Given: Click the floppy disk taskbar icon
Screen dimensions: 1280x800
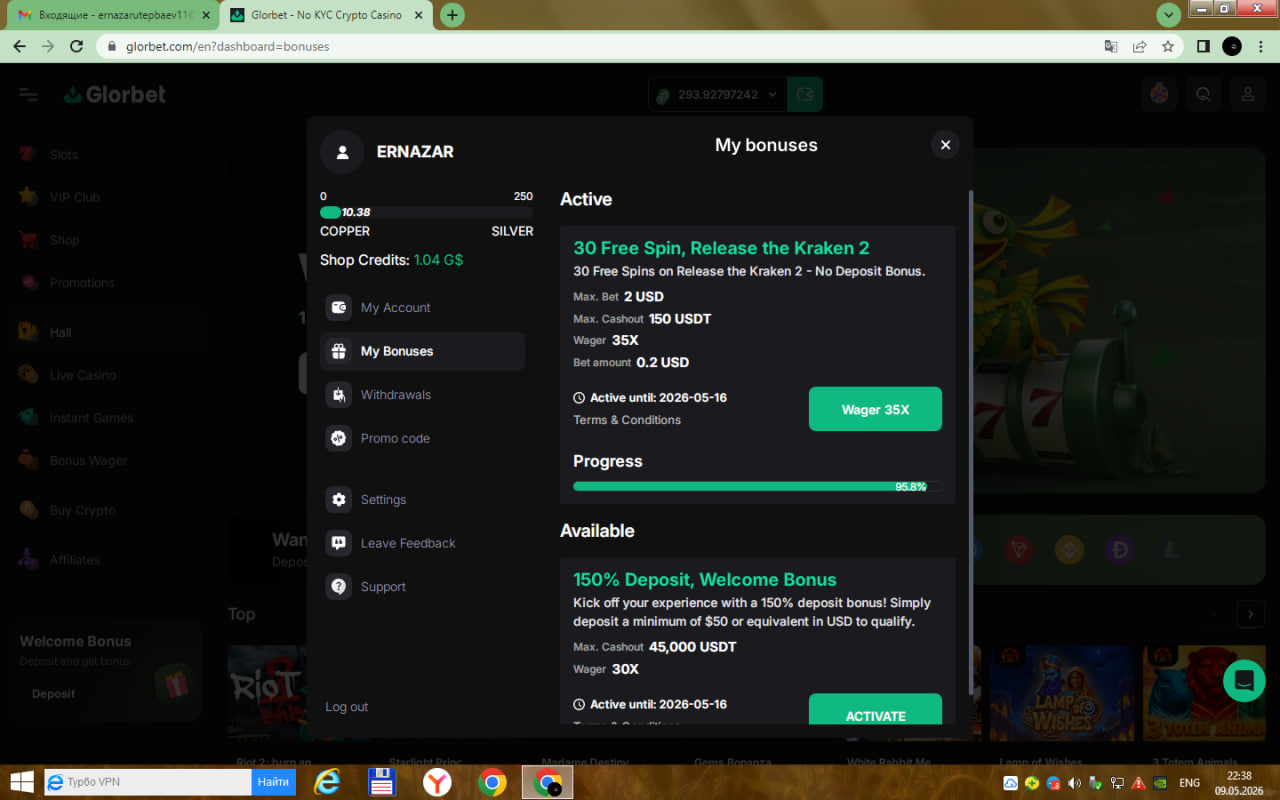Looking at the screenshot, I should (x=381, y=782).
